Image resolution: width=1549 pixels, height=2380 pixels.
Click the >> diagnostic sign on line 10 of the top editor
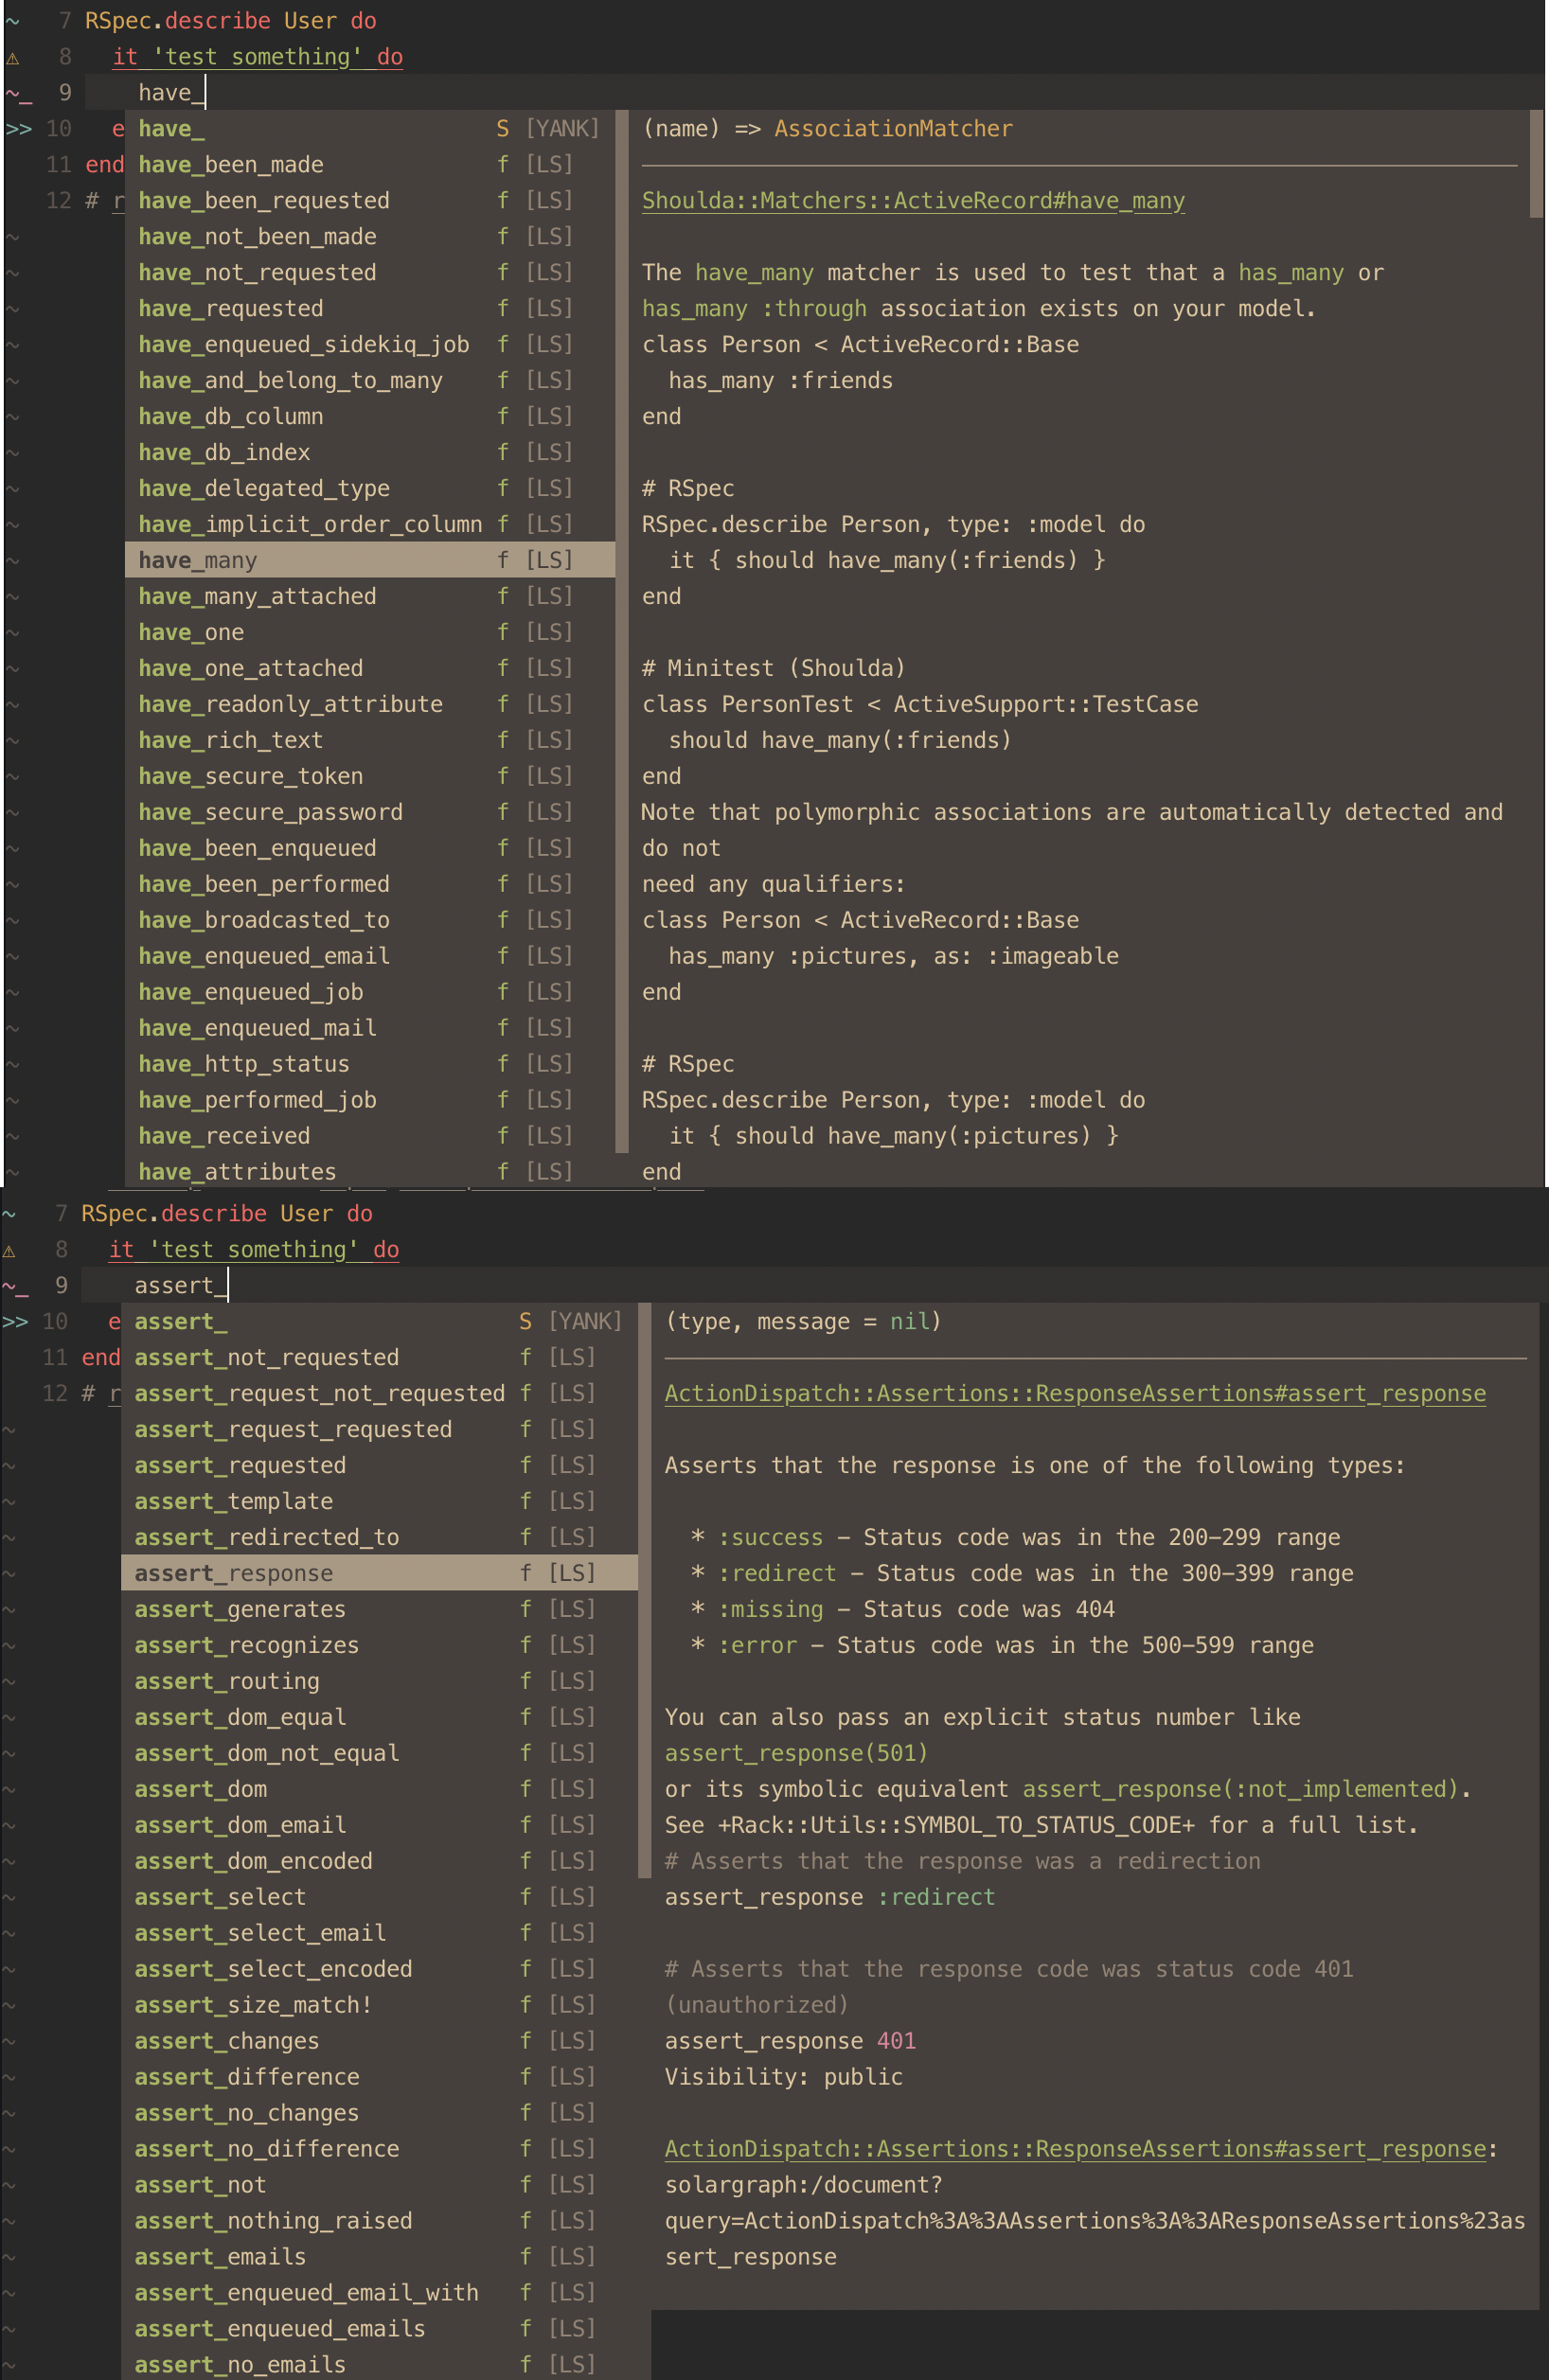coord(18,129)
